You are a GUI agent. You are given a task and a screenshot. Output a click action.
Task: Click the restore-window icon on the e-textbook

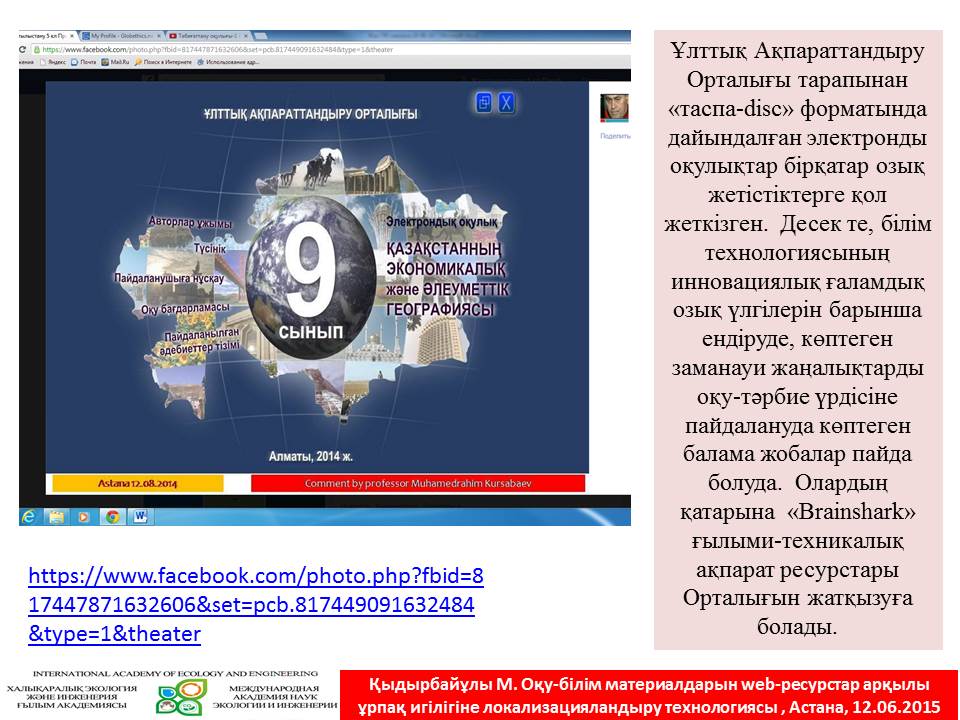click(484, 102)
